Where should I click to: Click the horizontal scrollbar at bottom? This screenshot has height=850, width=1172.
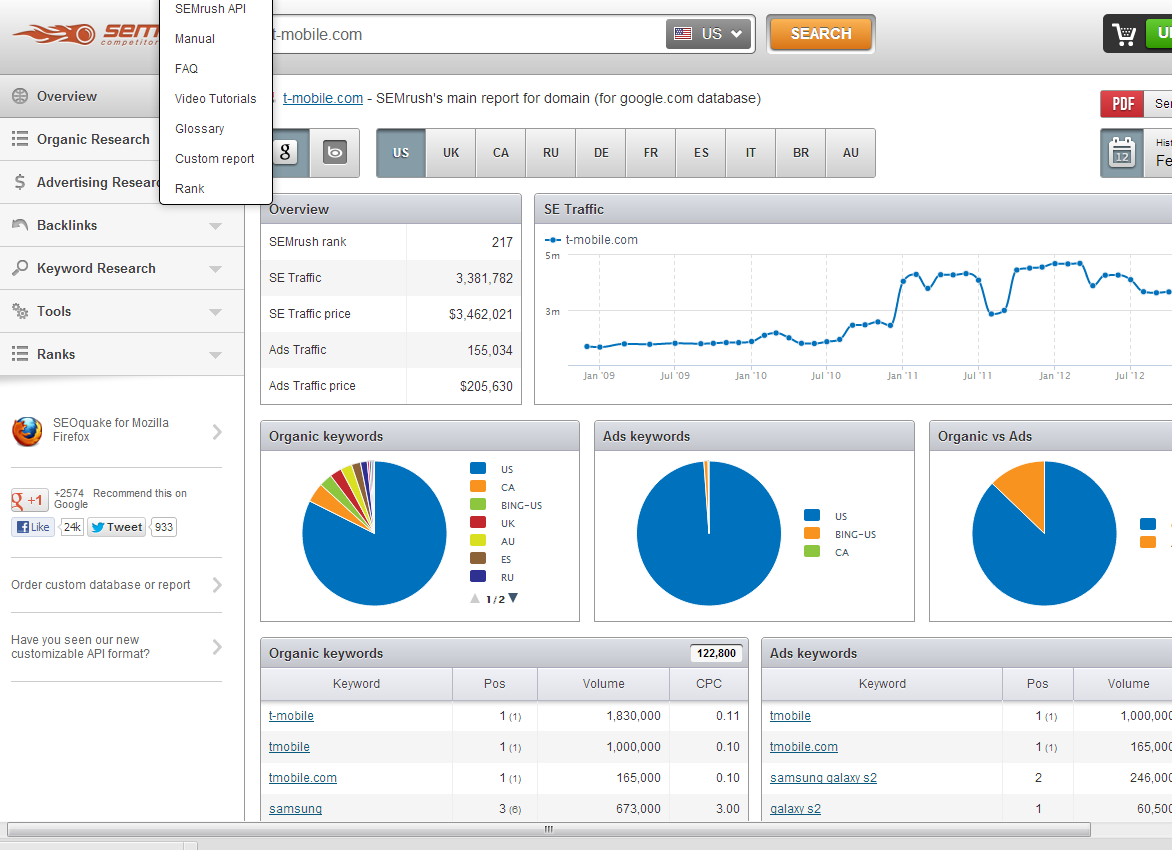[549, 829]
